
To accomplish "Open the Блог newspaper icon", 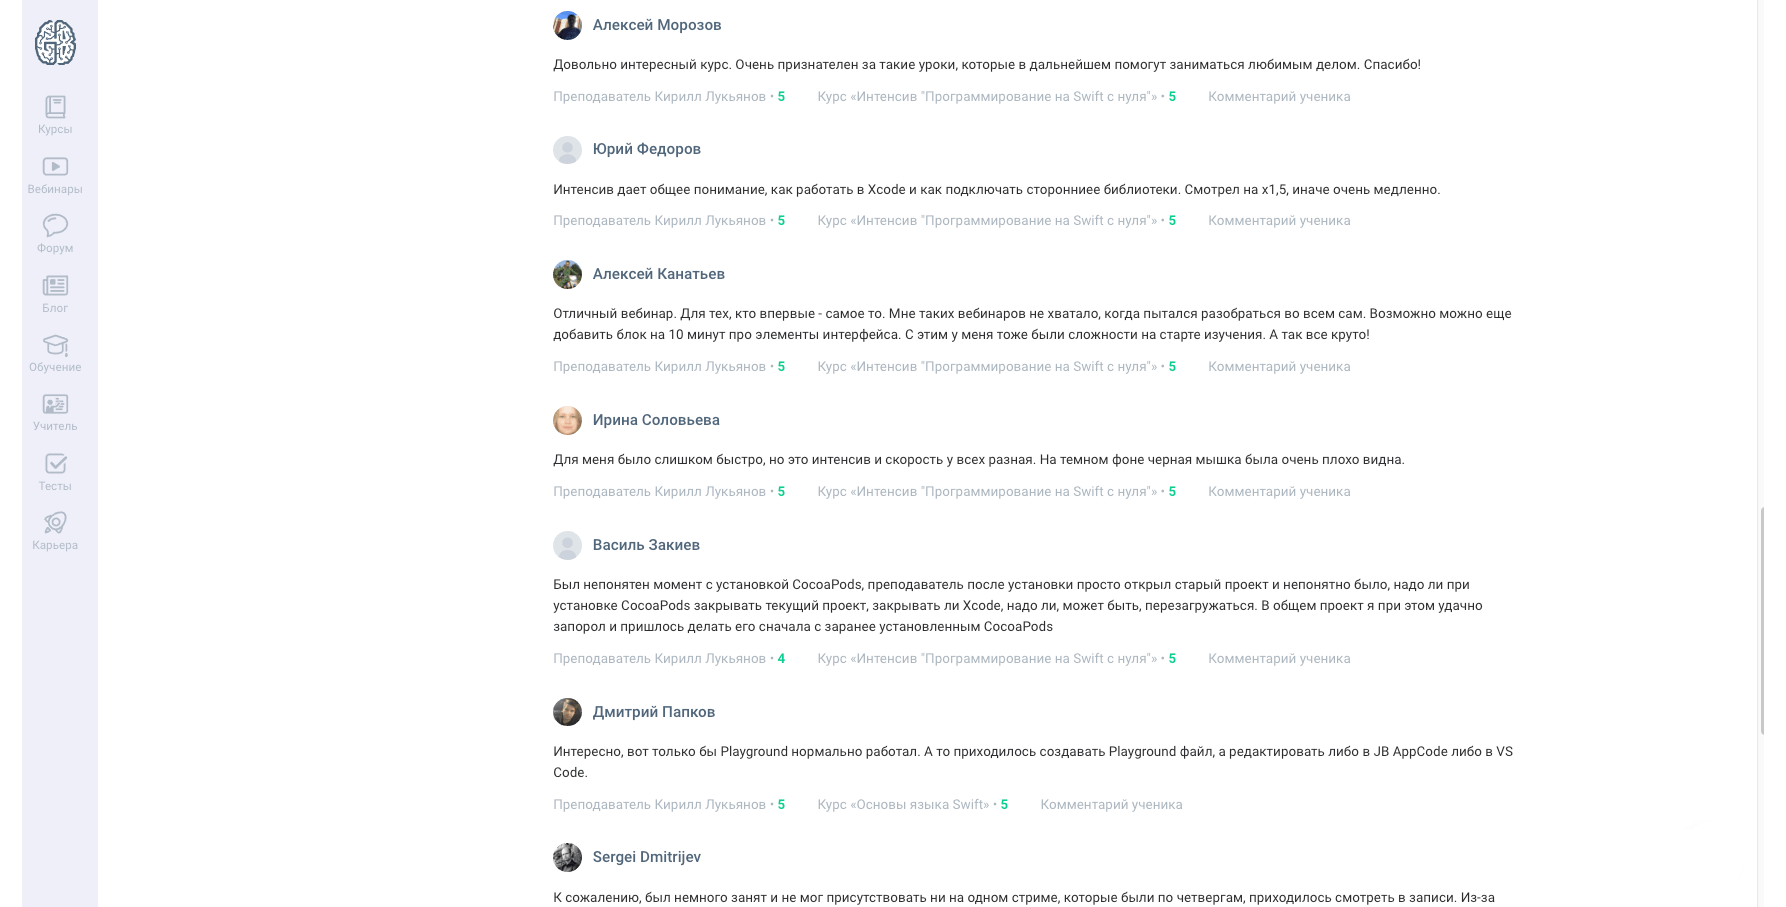I will tap(55, 285).
